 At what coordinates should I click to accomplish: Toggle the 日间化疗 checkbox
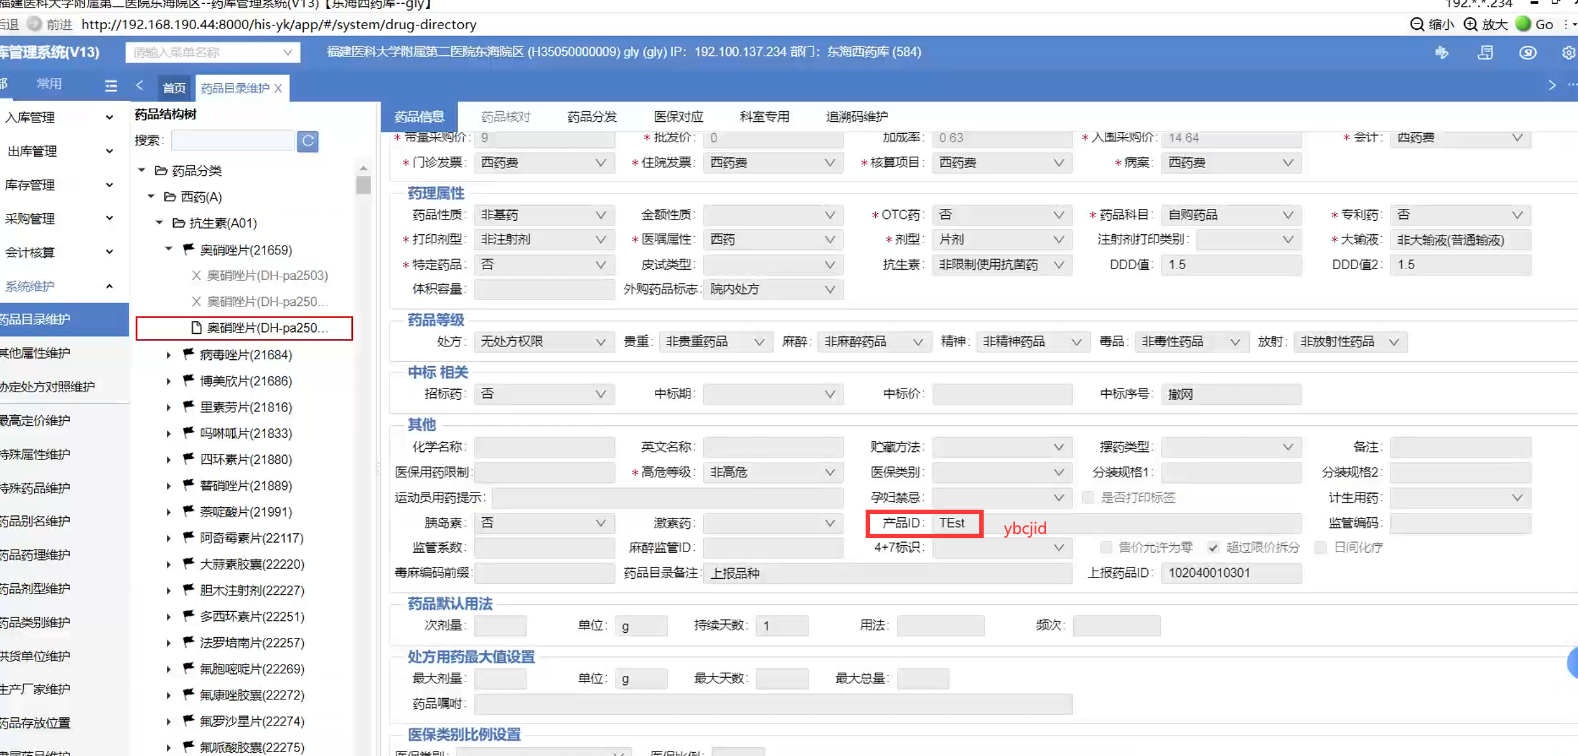pos(1321,547)
